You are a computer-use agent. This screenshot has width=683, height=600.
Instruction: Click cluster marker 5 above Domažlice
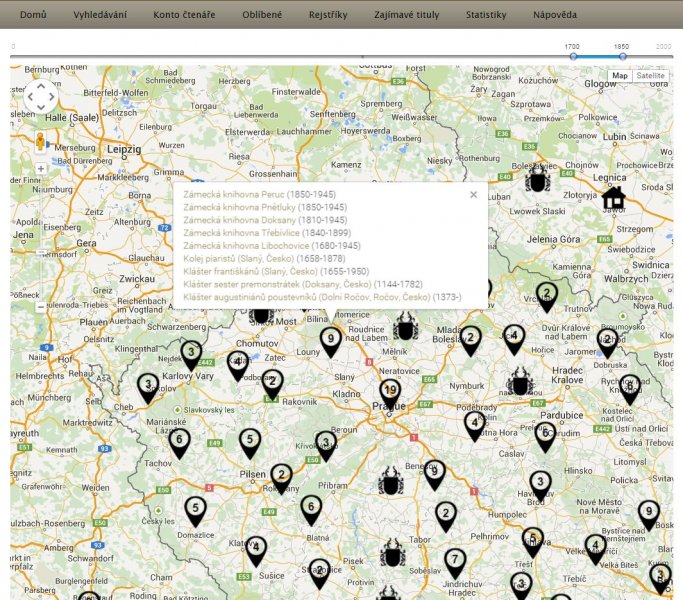(195, 511)
